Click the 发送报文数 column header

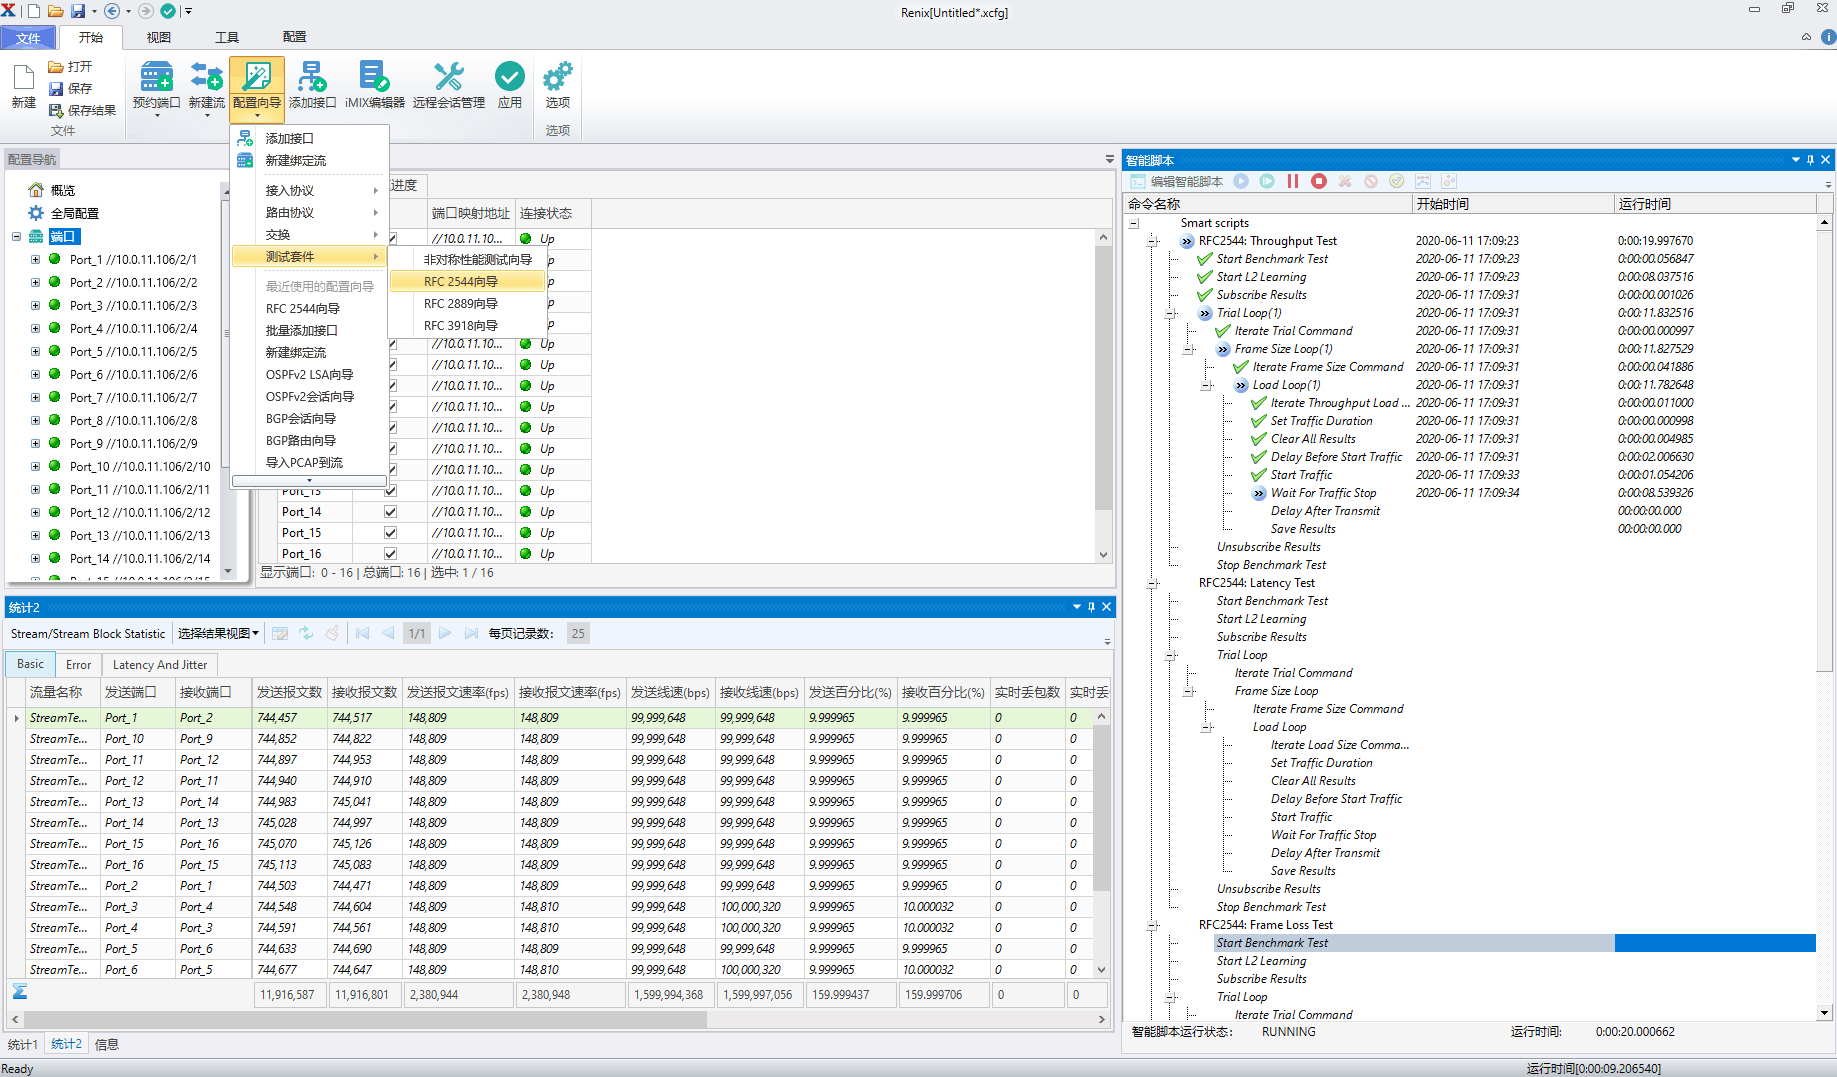[x=289, y=692]
